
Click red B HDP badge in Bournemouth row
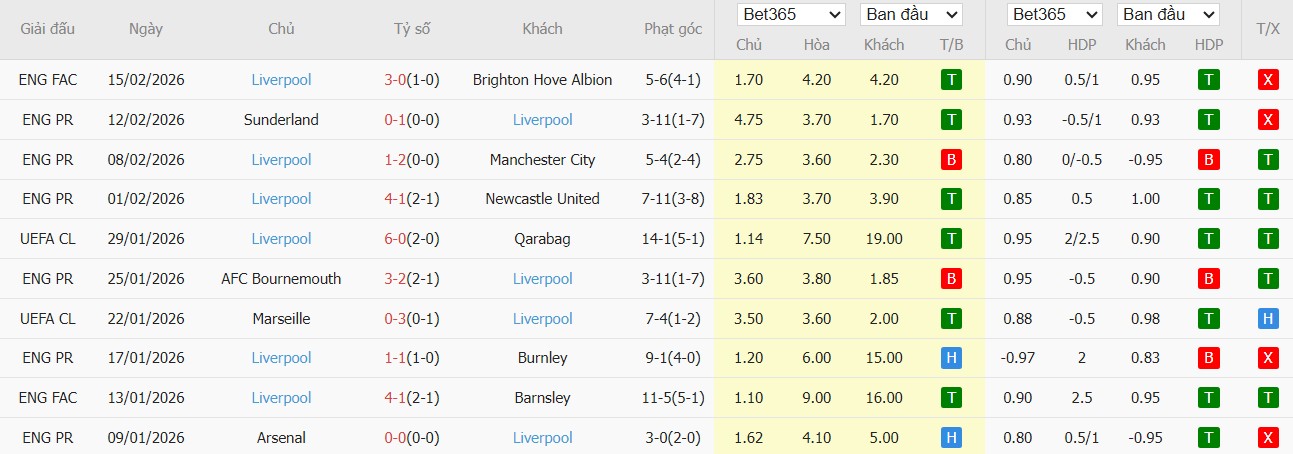[1209, 279]
